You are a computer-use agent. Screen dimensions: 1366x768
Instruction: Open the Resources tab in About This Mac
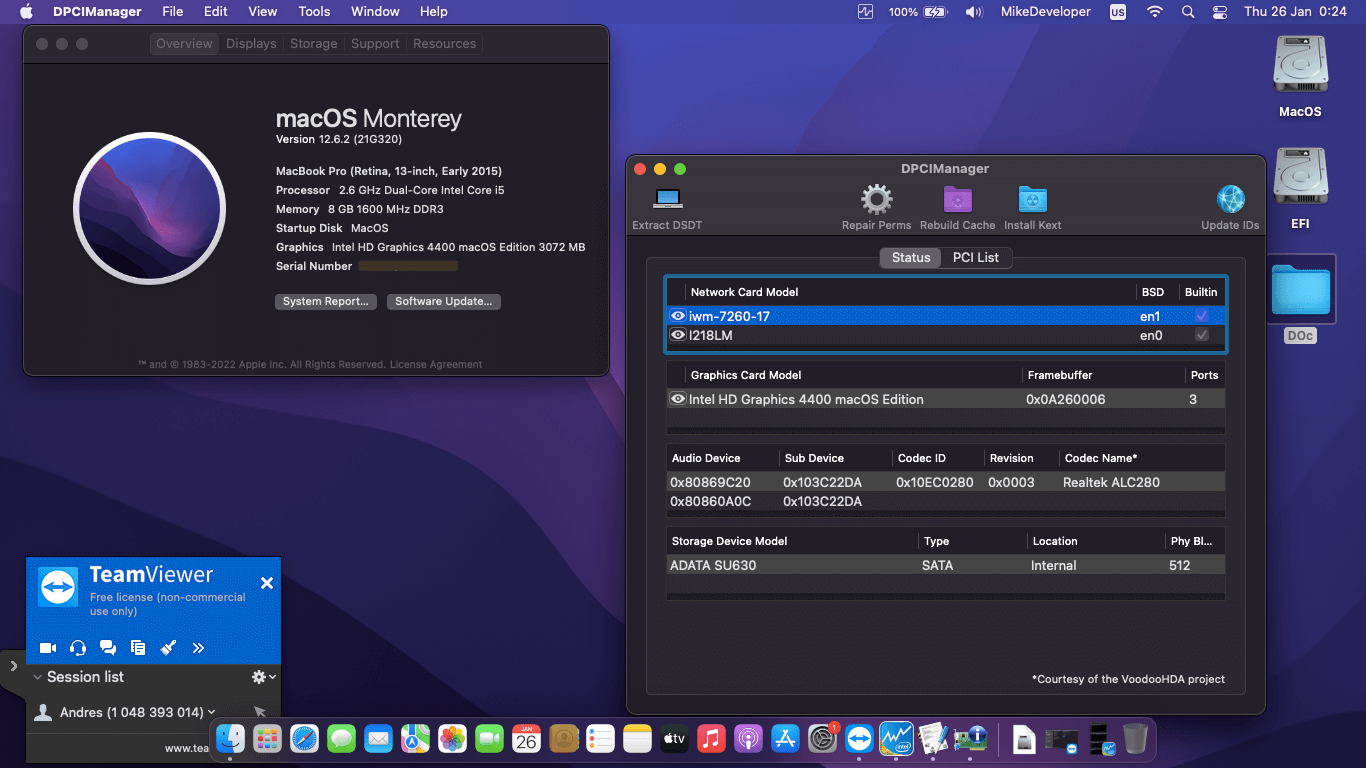click(x=444, y=44)
